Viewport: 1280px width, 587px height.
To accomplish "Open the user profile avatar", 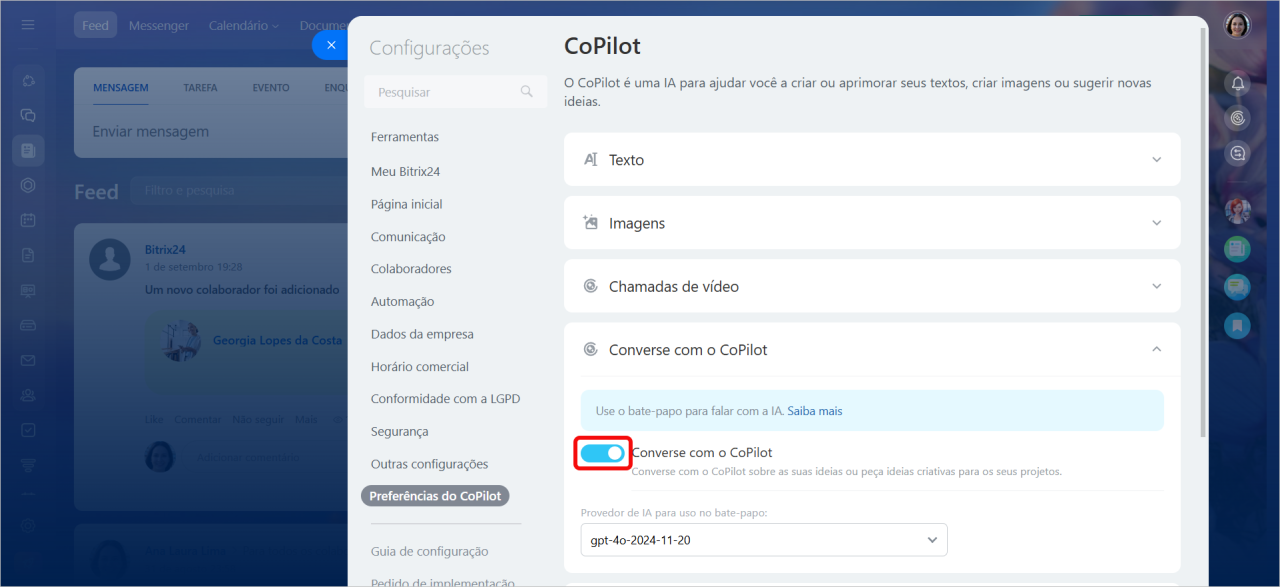I will coord(1238,25).
